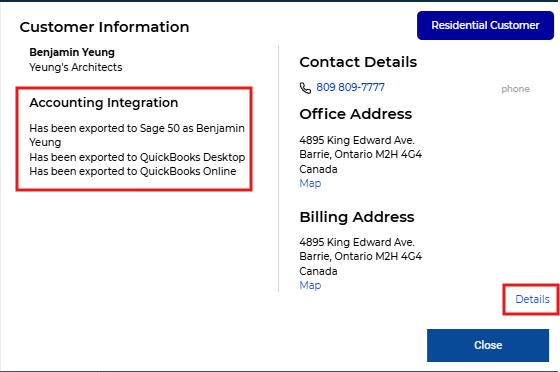Open the Details link
The image size is (560, 372).
(x=532, y=299)
